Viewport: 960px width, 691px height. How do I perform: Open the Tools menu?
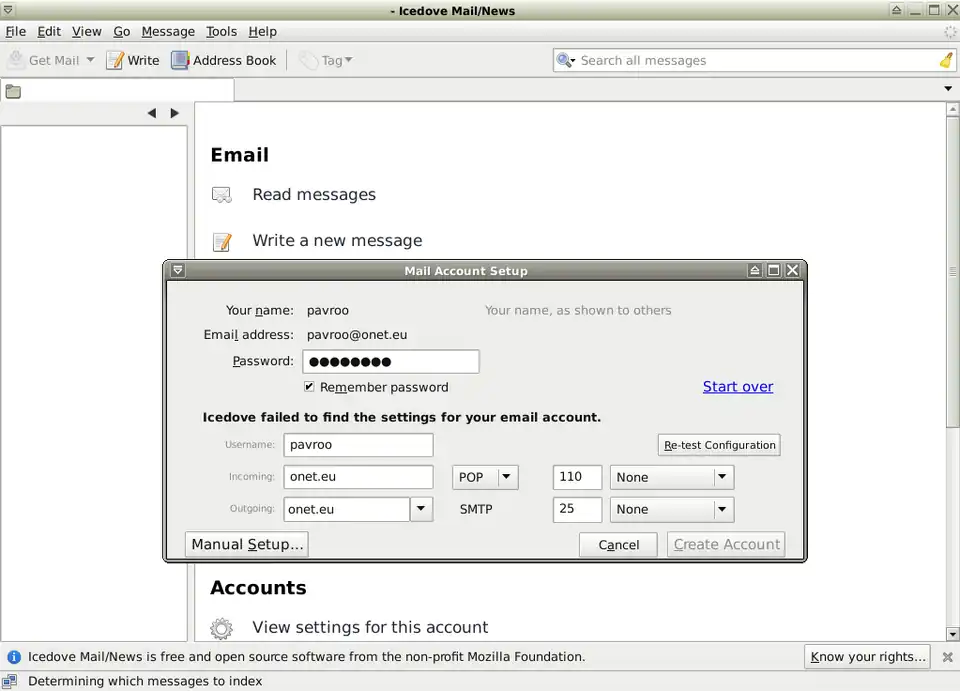coord(221,31)
